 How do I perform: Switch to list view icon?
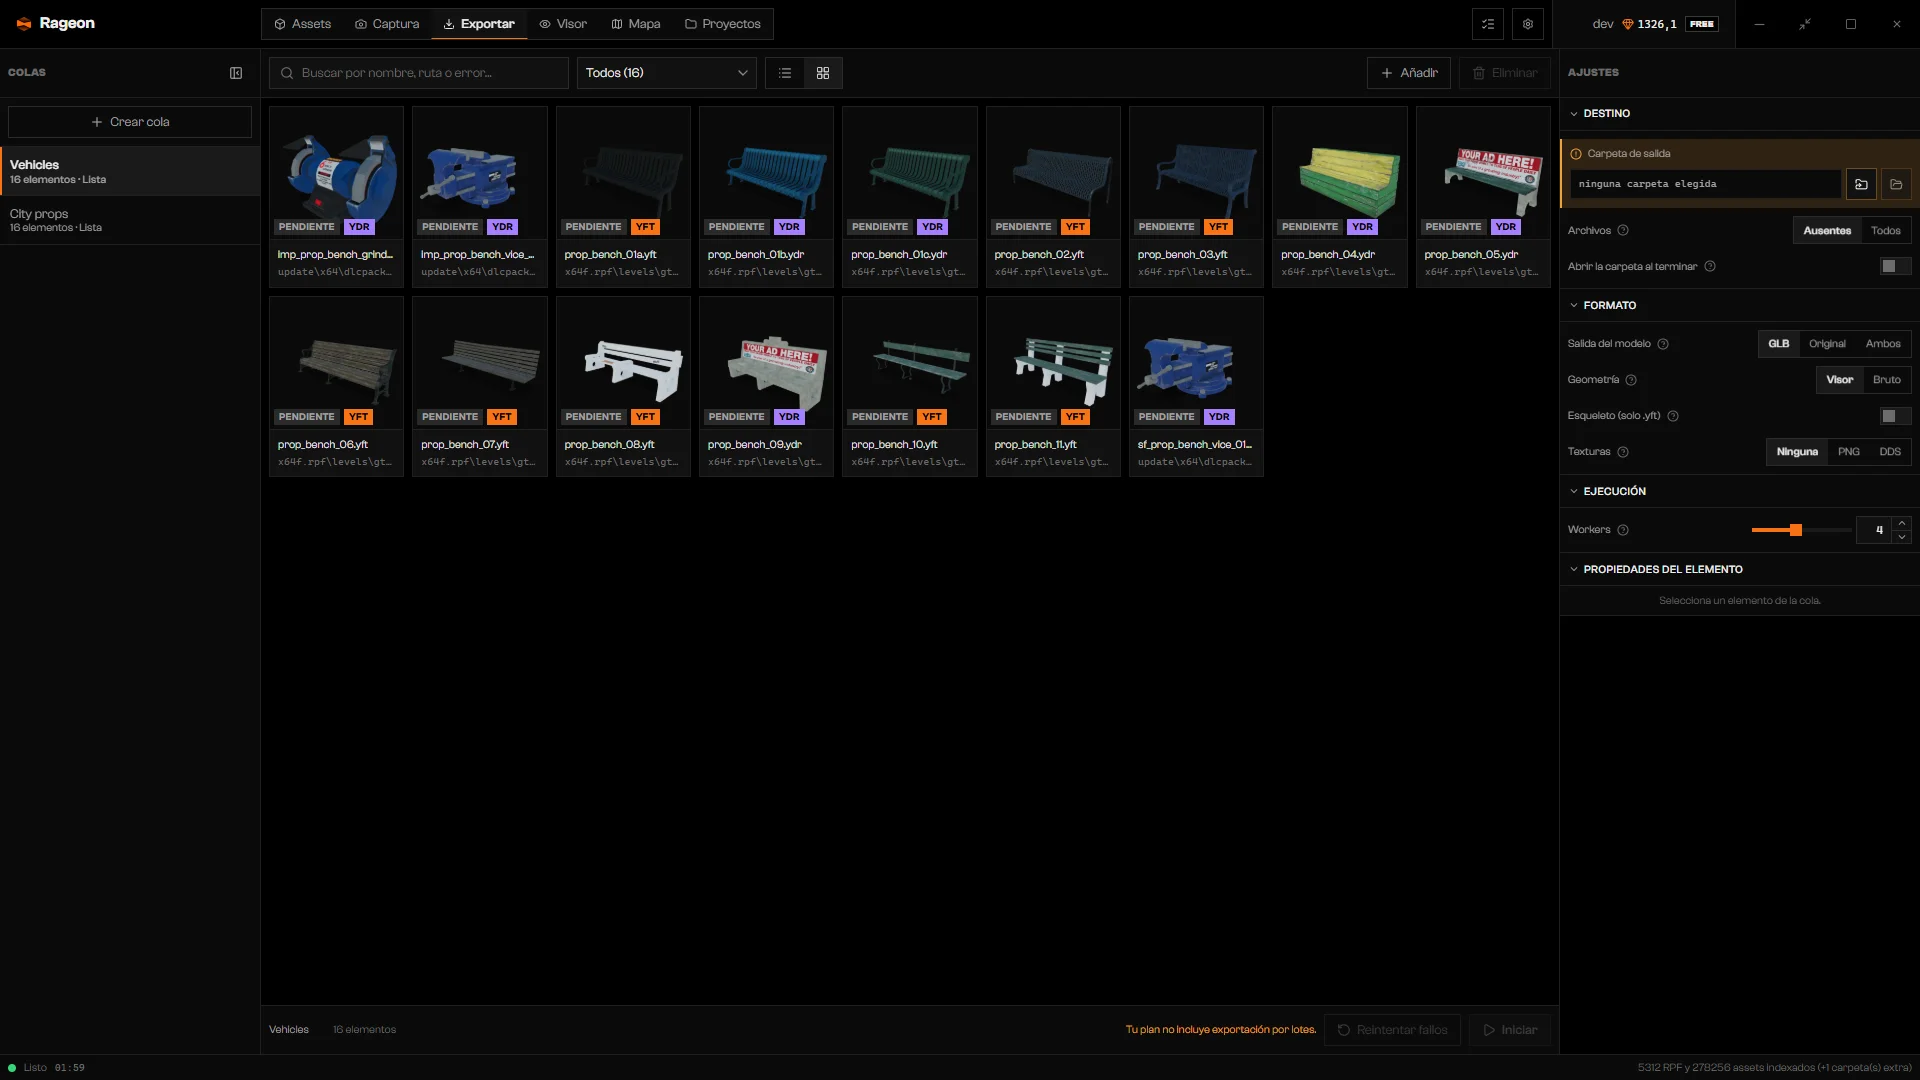785,73
